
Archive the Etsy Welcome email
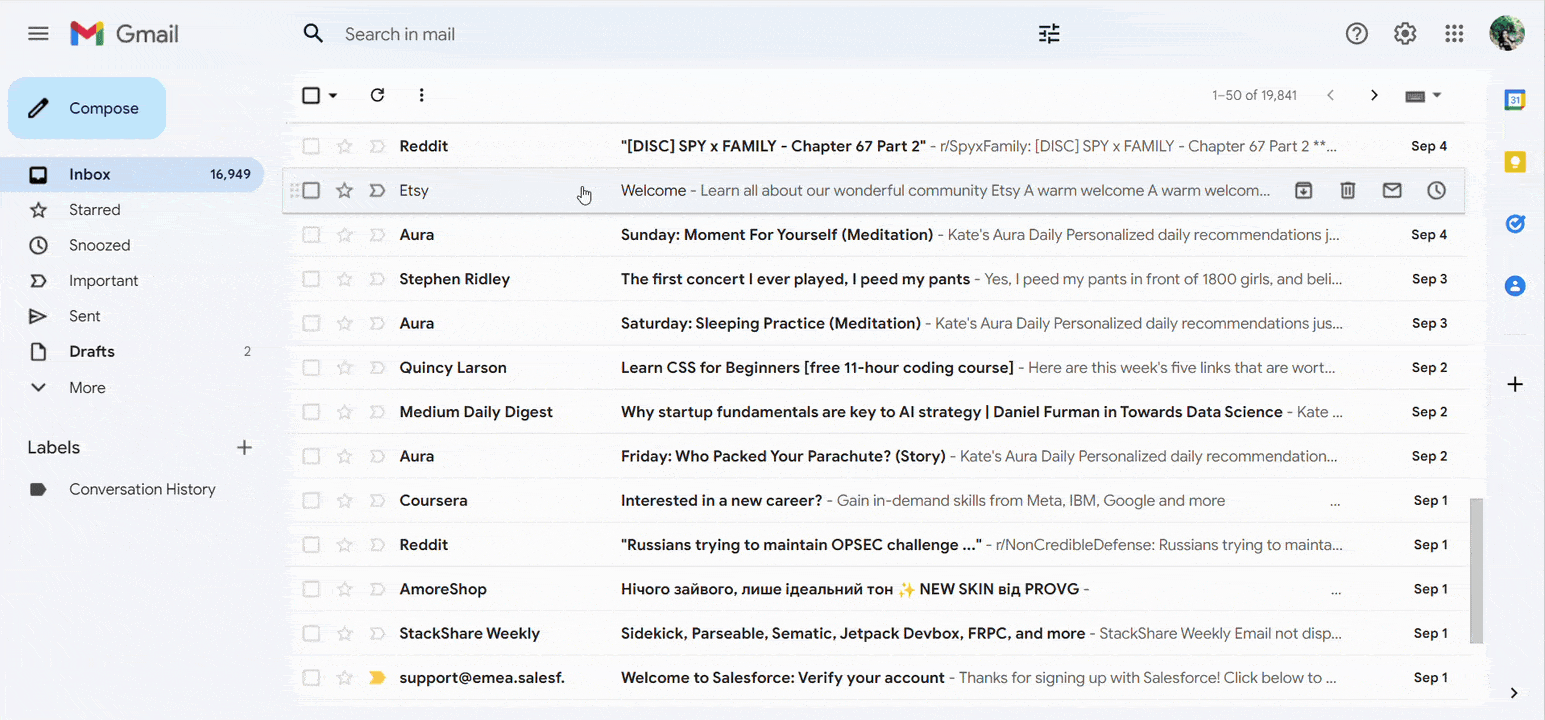[1303, 190]
